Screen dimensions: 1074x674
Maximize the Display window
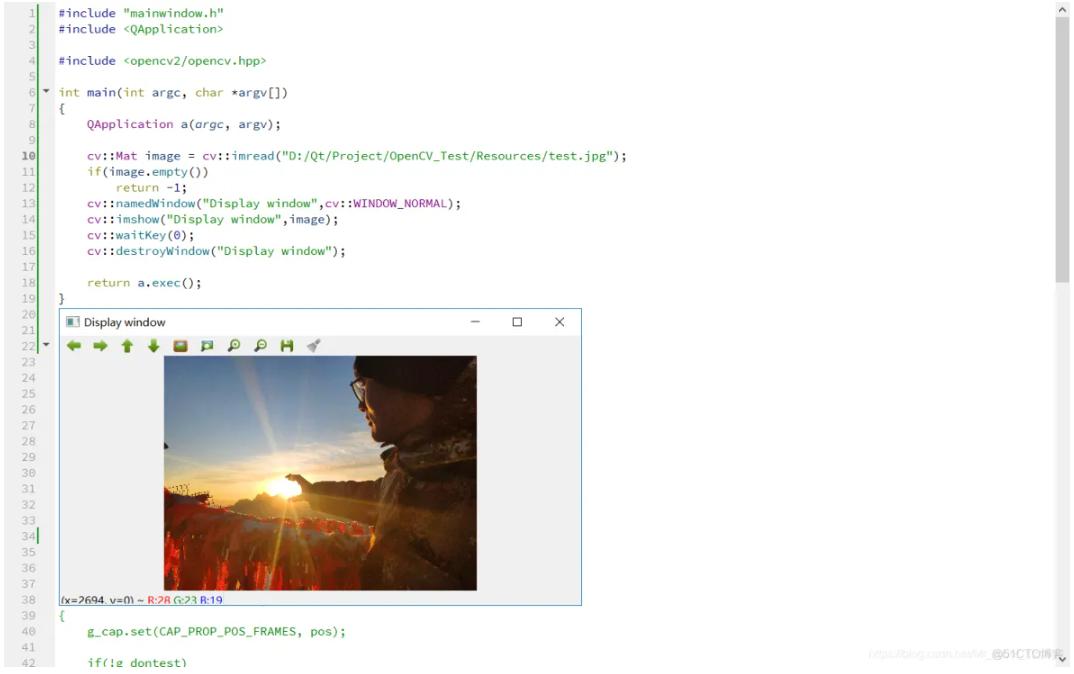[x=517, y=322]
